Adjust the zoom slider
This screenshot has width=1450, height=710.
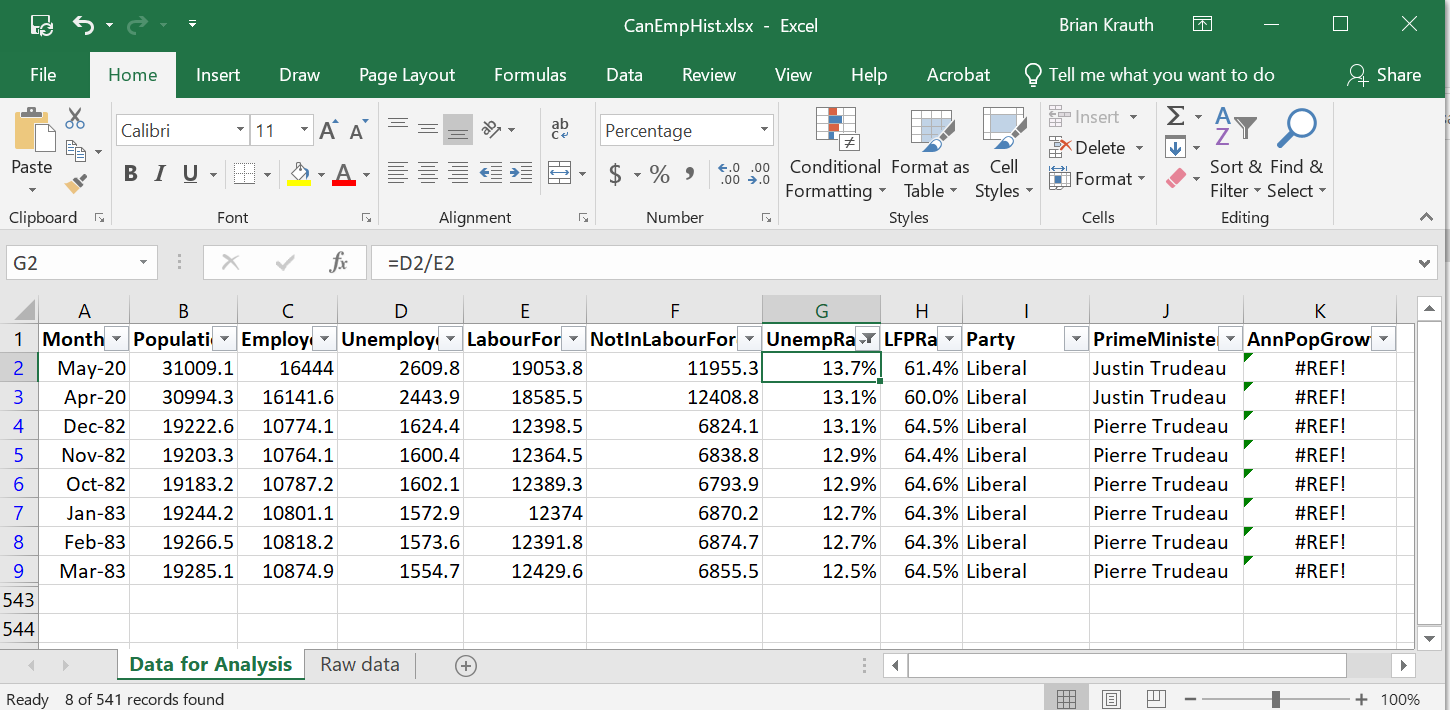[x=1274, y=697]
